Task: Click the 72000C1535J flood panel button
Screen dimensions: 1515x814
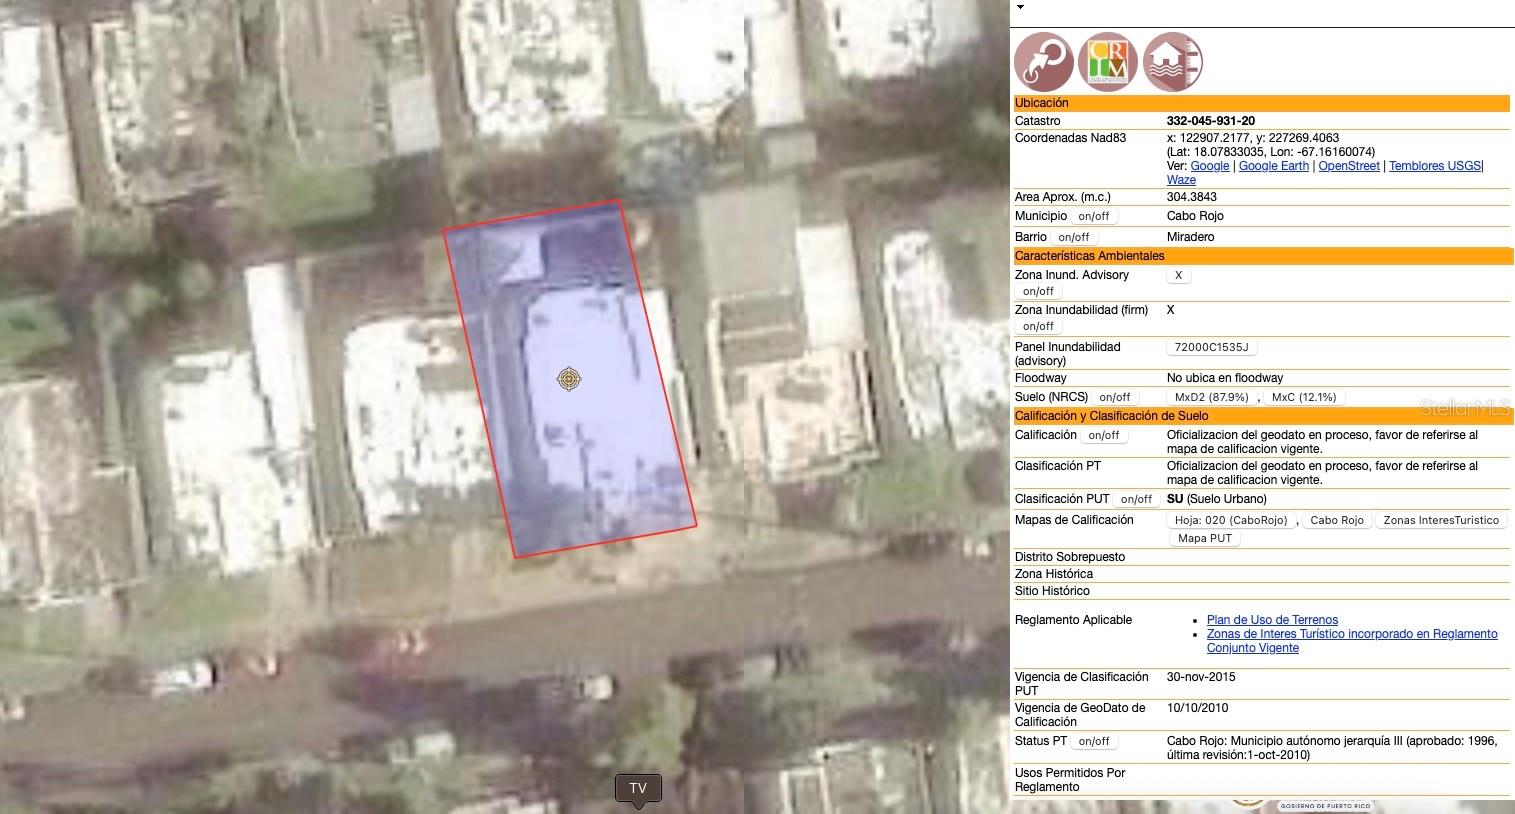Action: [x=1211, y=347]
